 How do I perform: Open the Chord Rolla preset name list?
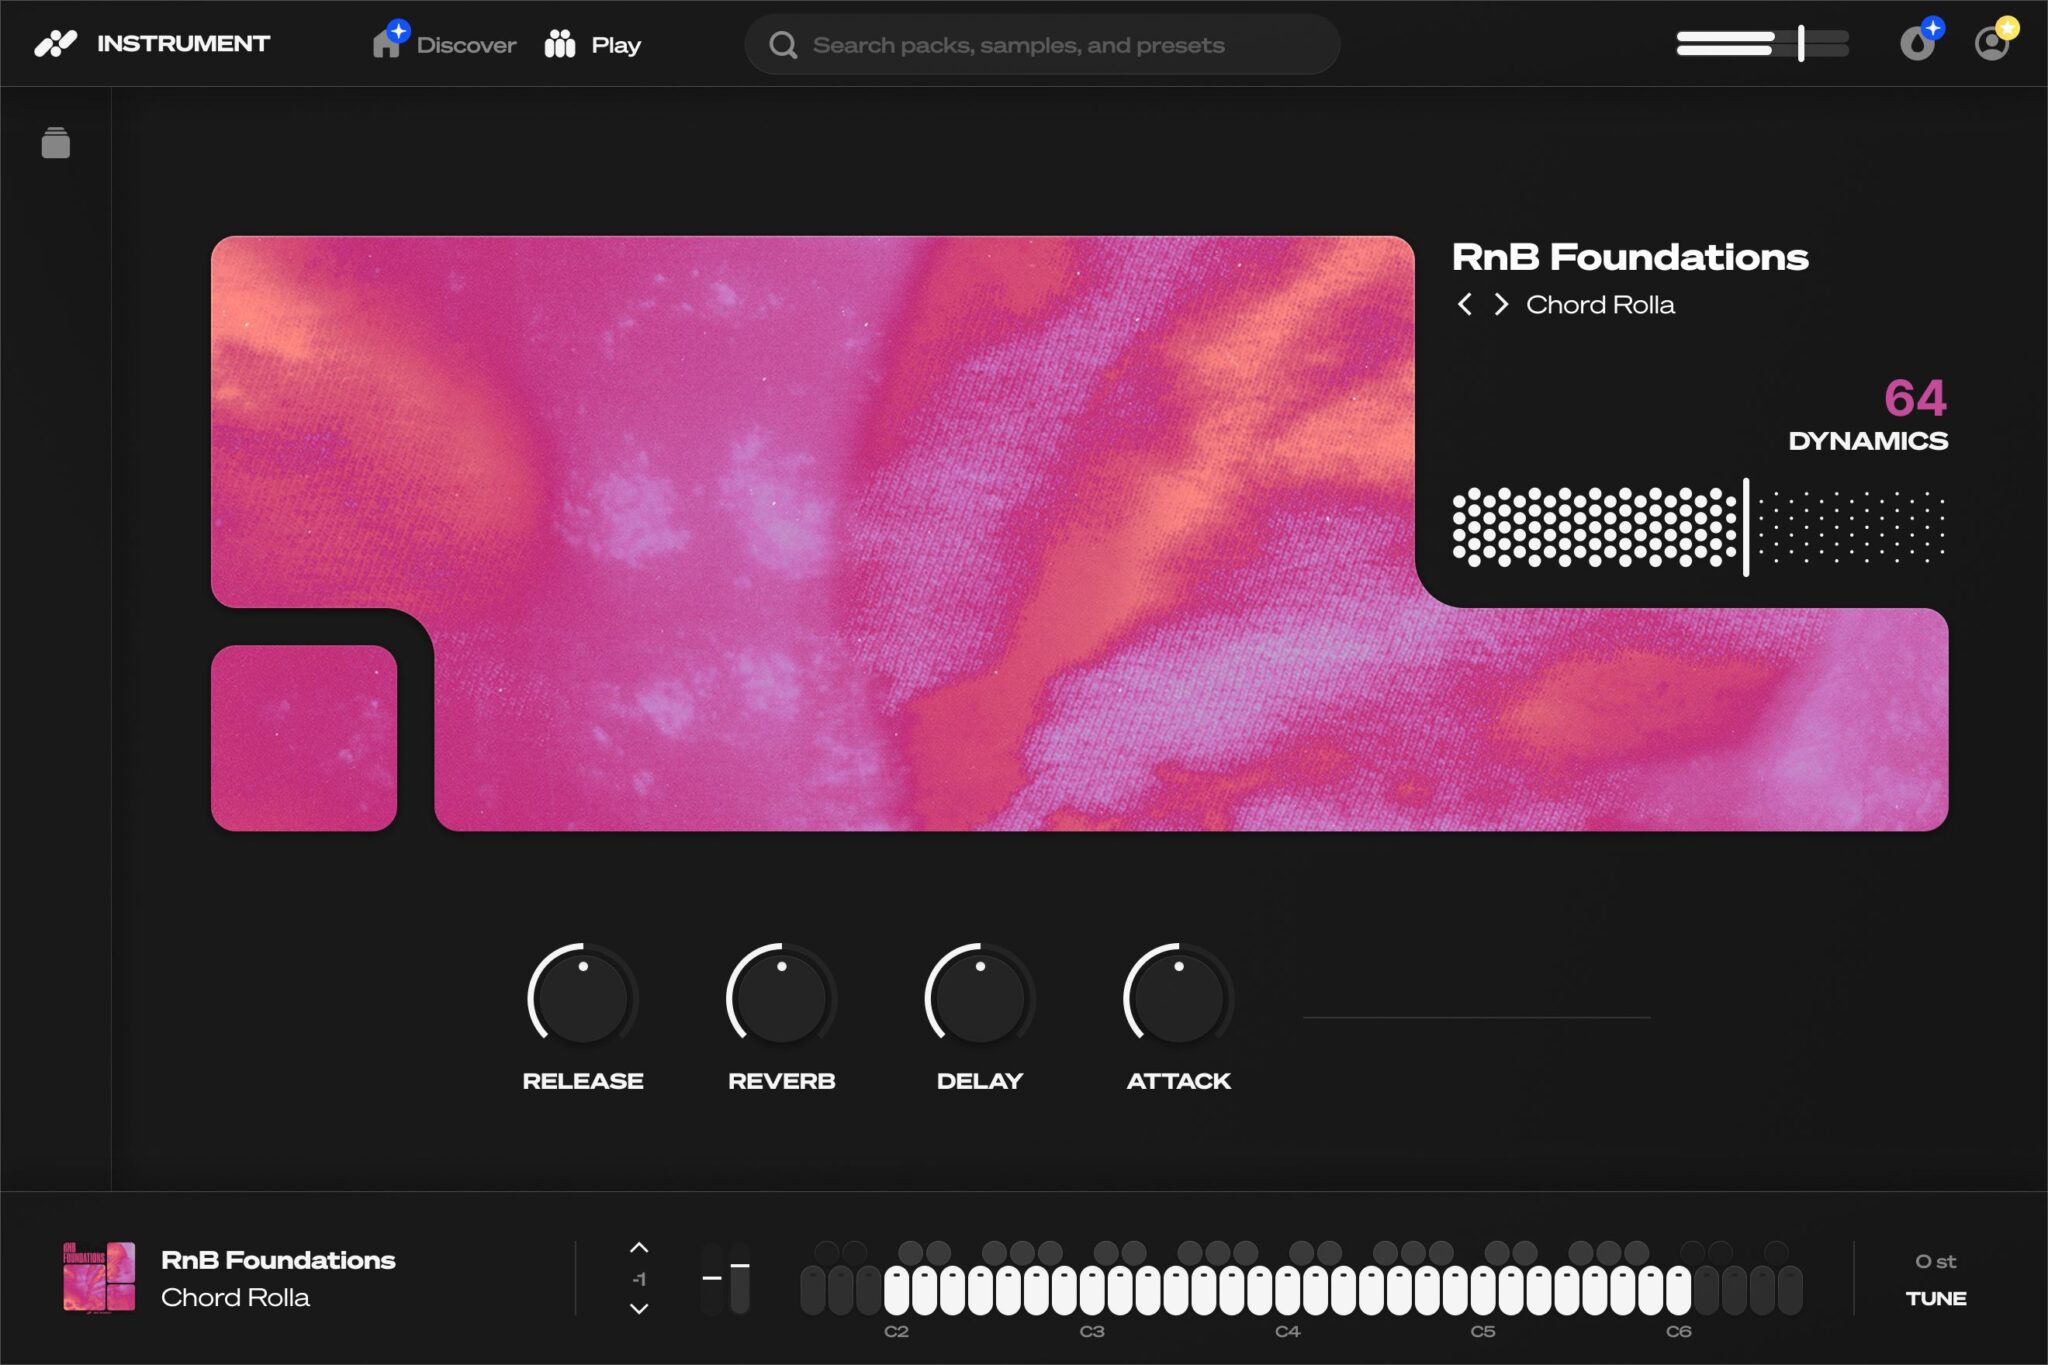coord(1600,305)
